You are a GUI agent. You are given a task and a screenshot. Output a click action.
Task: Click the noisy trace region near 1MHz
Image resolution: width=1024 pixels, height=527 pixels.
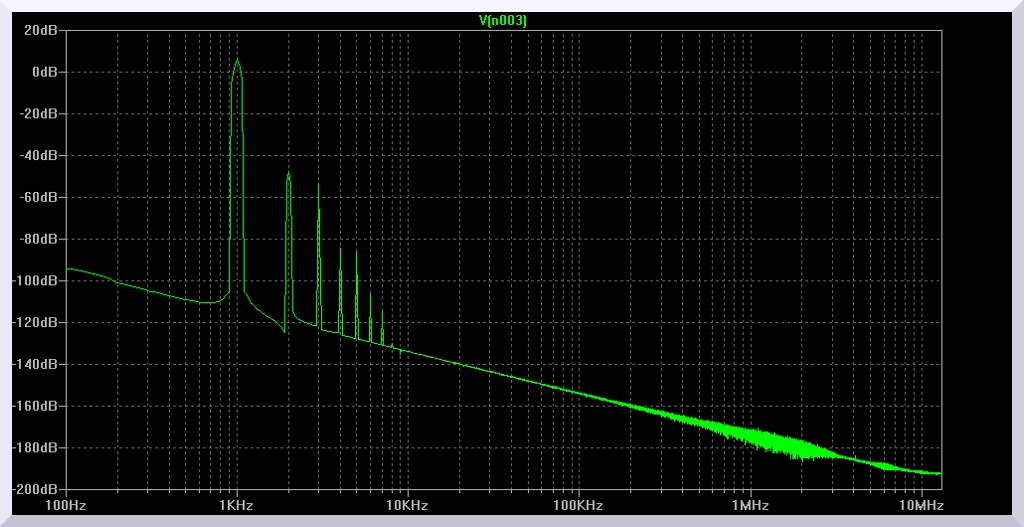coord(749,437)
